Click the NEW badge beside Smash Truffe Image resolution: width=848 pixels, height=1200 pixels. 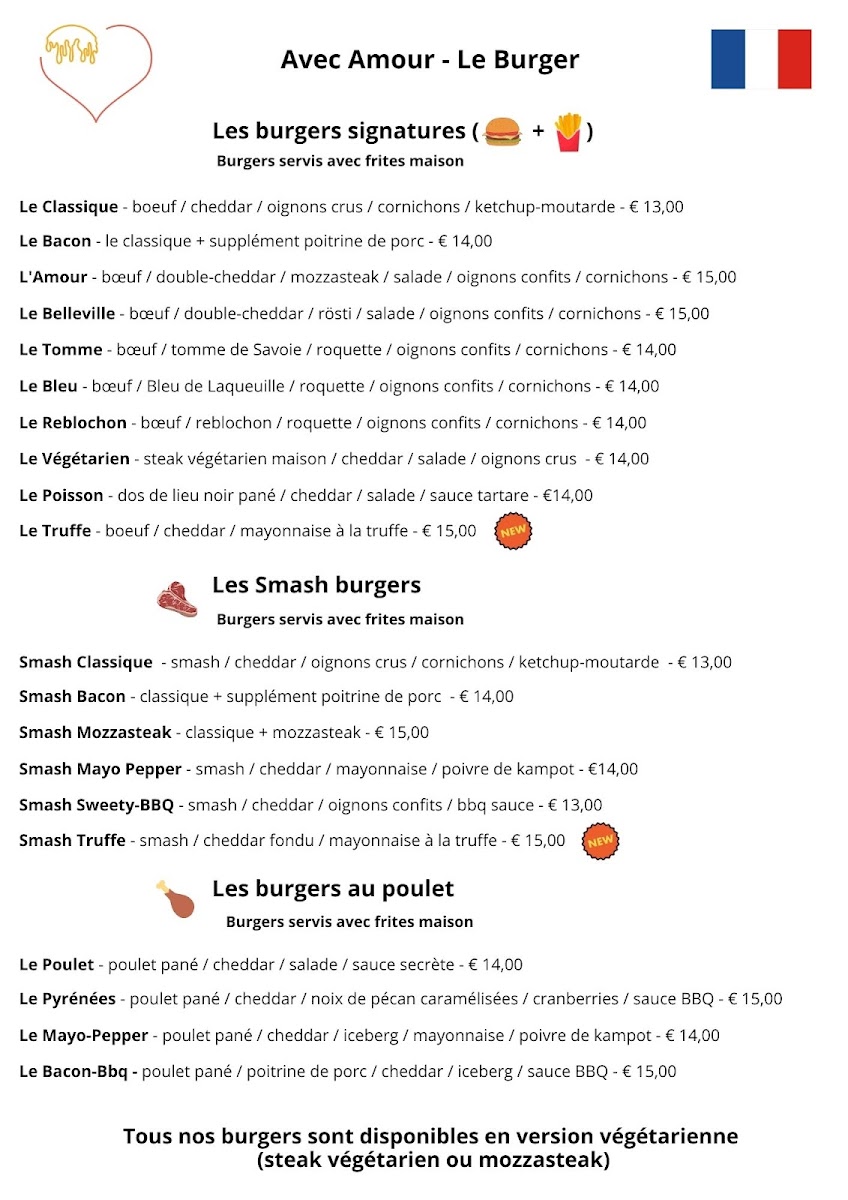coord(600,841)
